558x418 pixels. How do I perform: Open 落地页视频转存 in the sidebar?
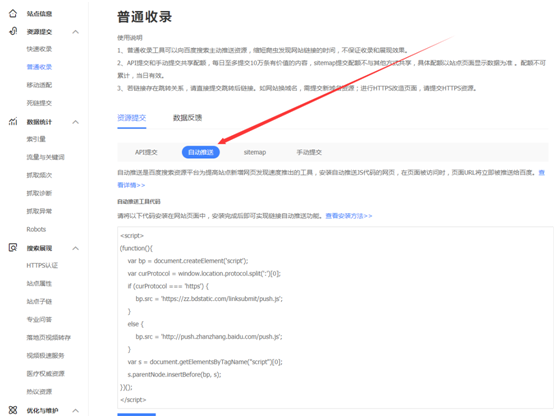(x=48, y=338)
